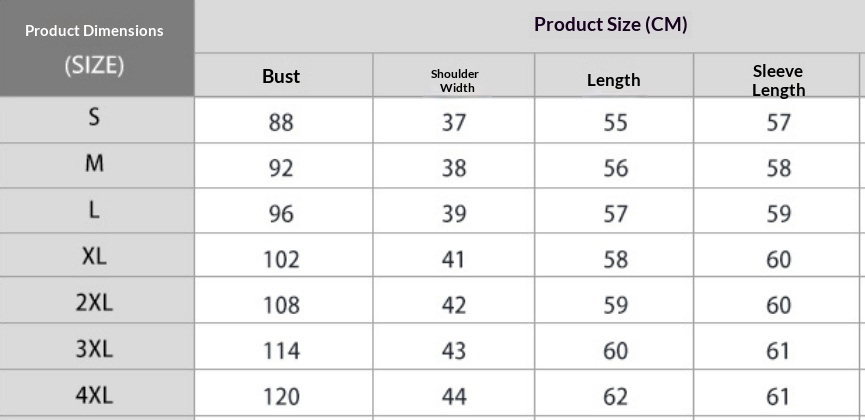
Task: Click shoulder width value 43 for size 3XL
Action: [x=454, y=351]
